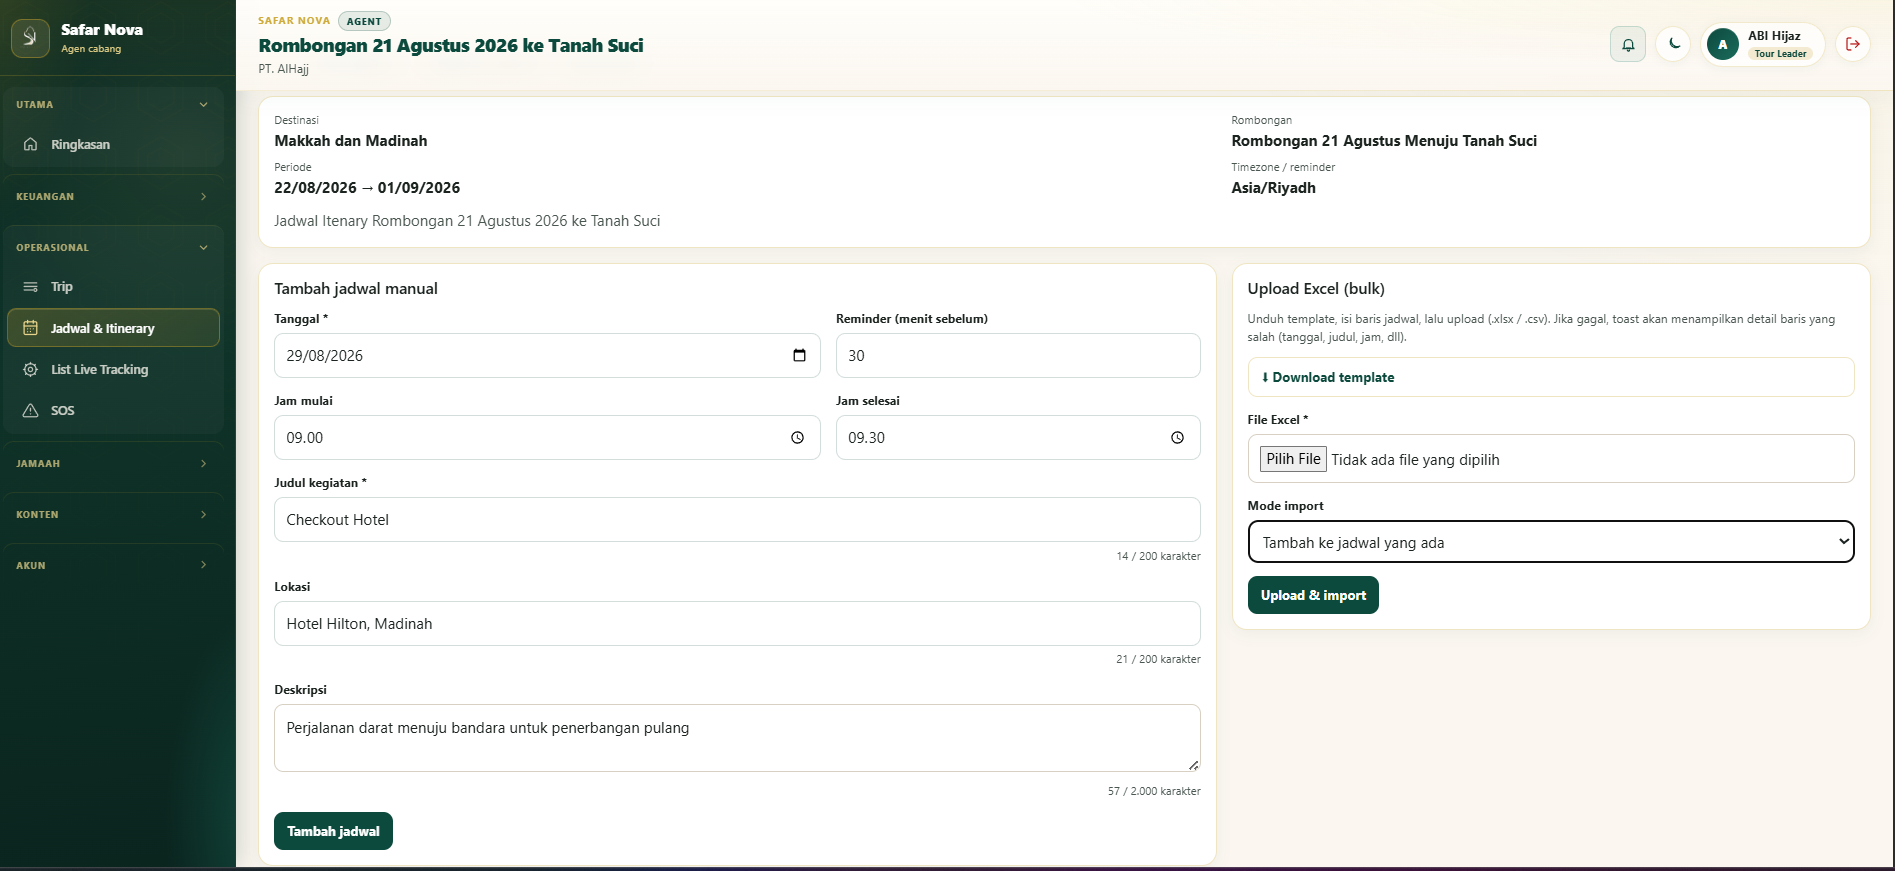Click the page title Rombongan 21 Agustus 2026
This screenshot has height=871, width=1895.
[x=451, y=46]
